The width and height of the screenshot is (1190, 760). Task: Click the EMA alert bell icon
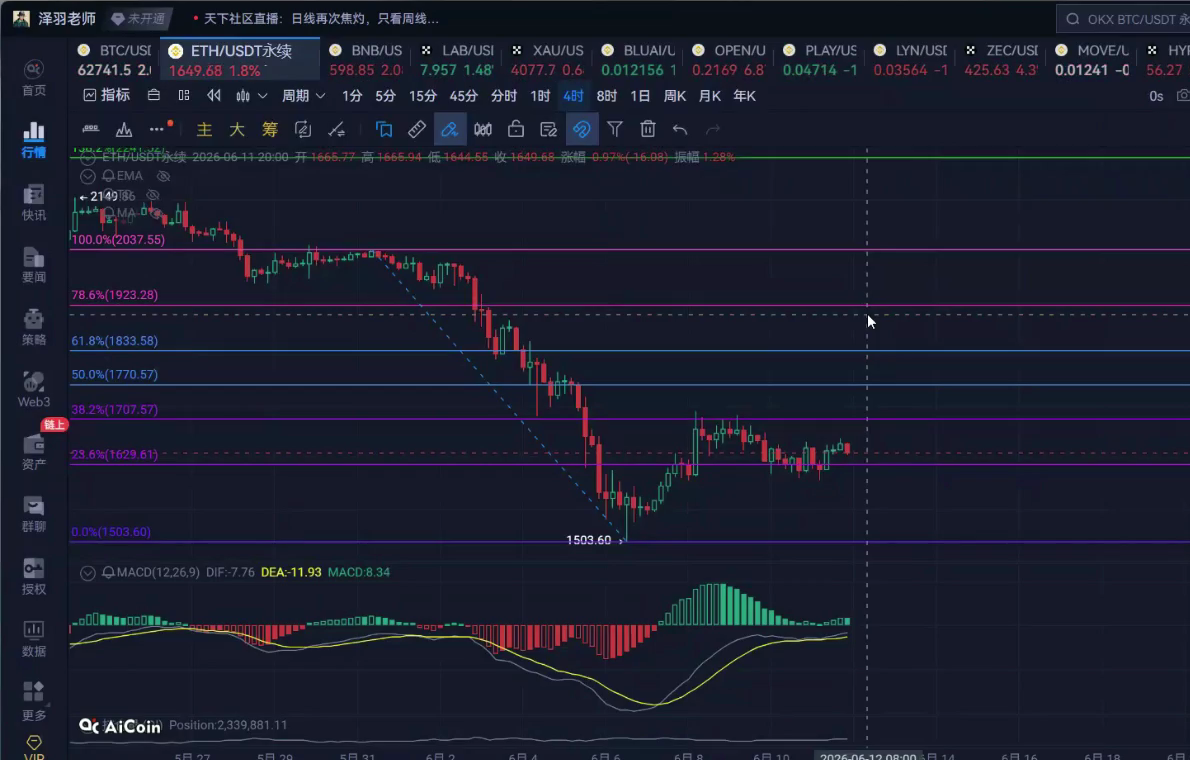coord(109,176)
